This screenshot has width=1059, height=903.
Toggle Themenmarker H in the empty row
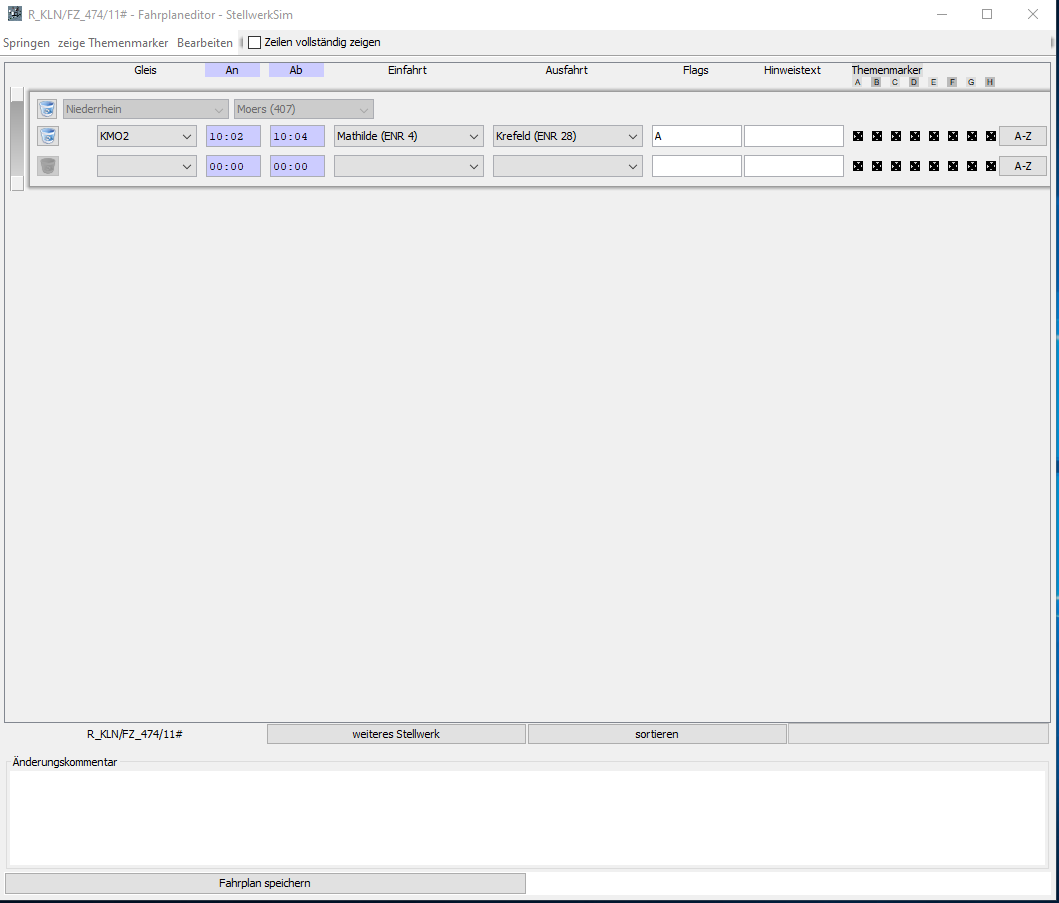[991, 166]
